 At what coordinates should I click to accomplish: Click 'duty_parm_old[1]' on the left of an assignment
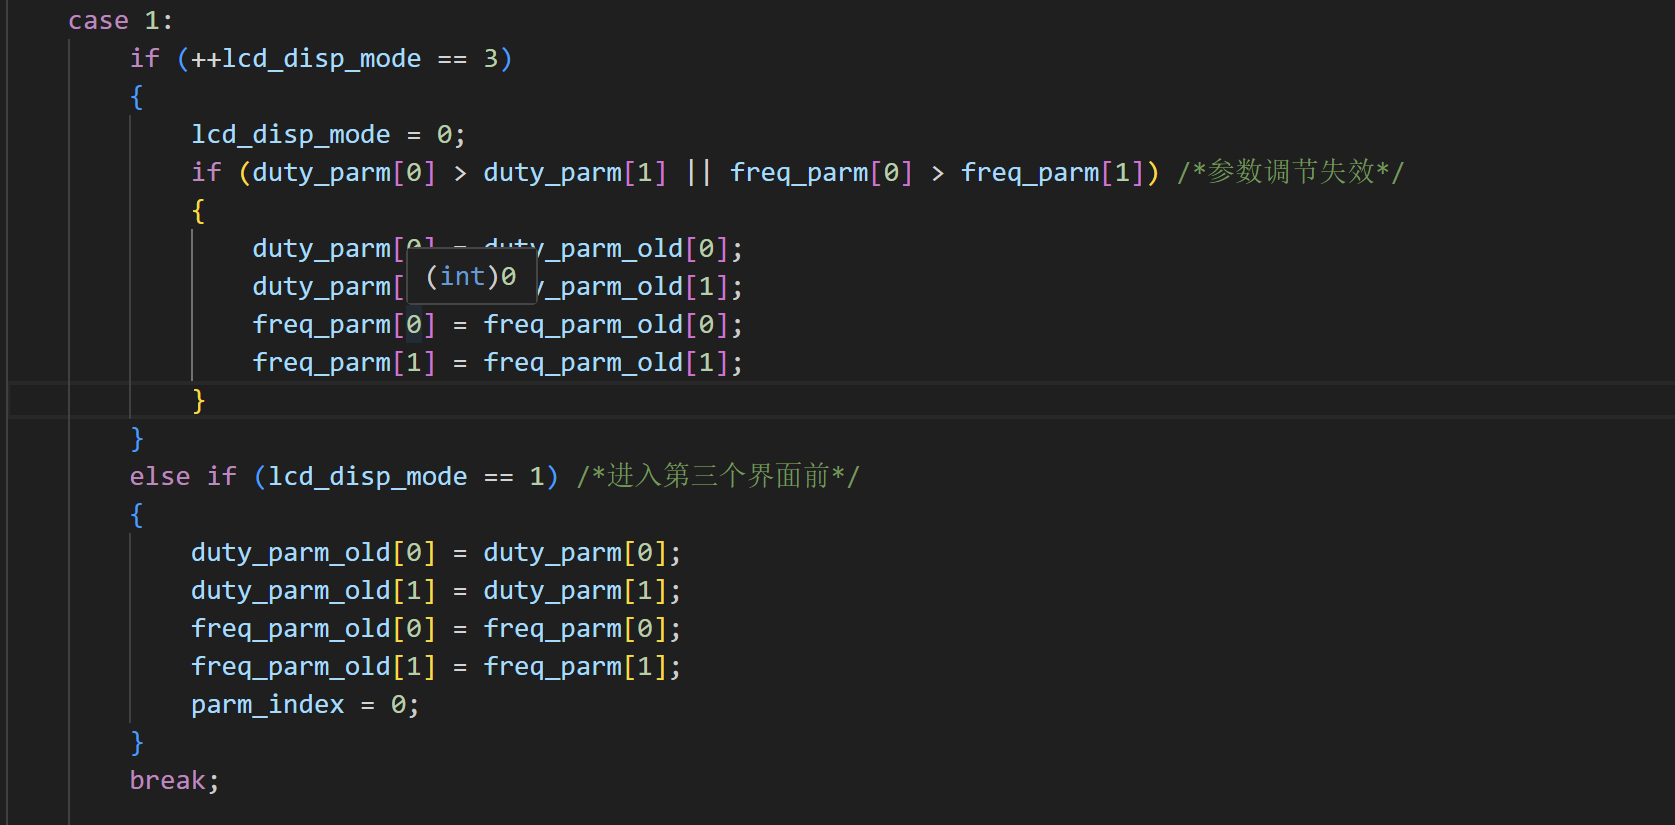(313, 590)
